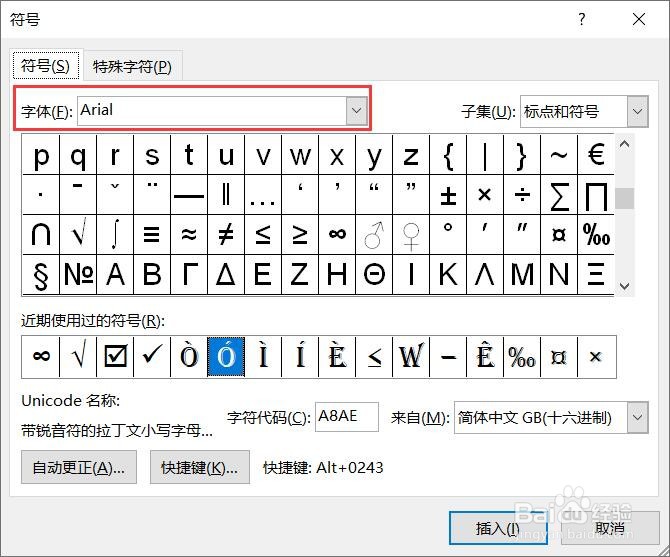
Task: Click the font name field Arial
Action: pyautogui.click(x=212, y=111)
